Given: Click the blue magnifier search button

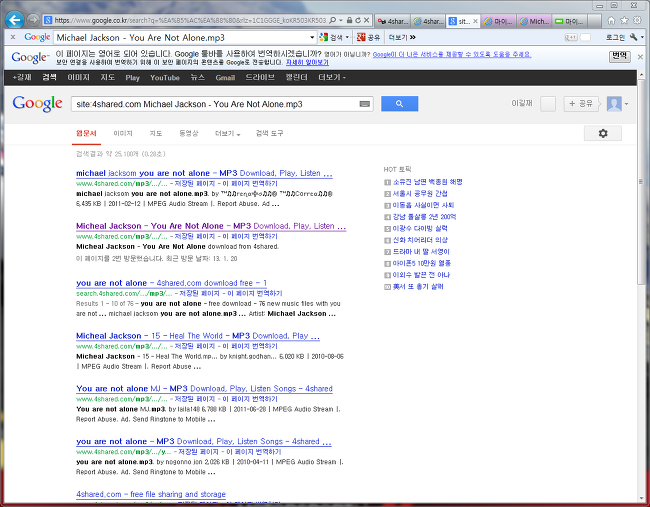Looking at the screenshot, I should tap(399, 104).
